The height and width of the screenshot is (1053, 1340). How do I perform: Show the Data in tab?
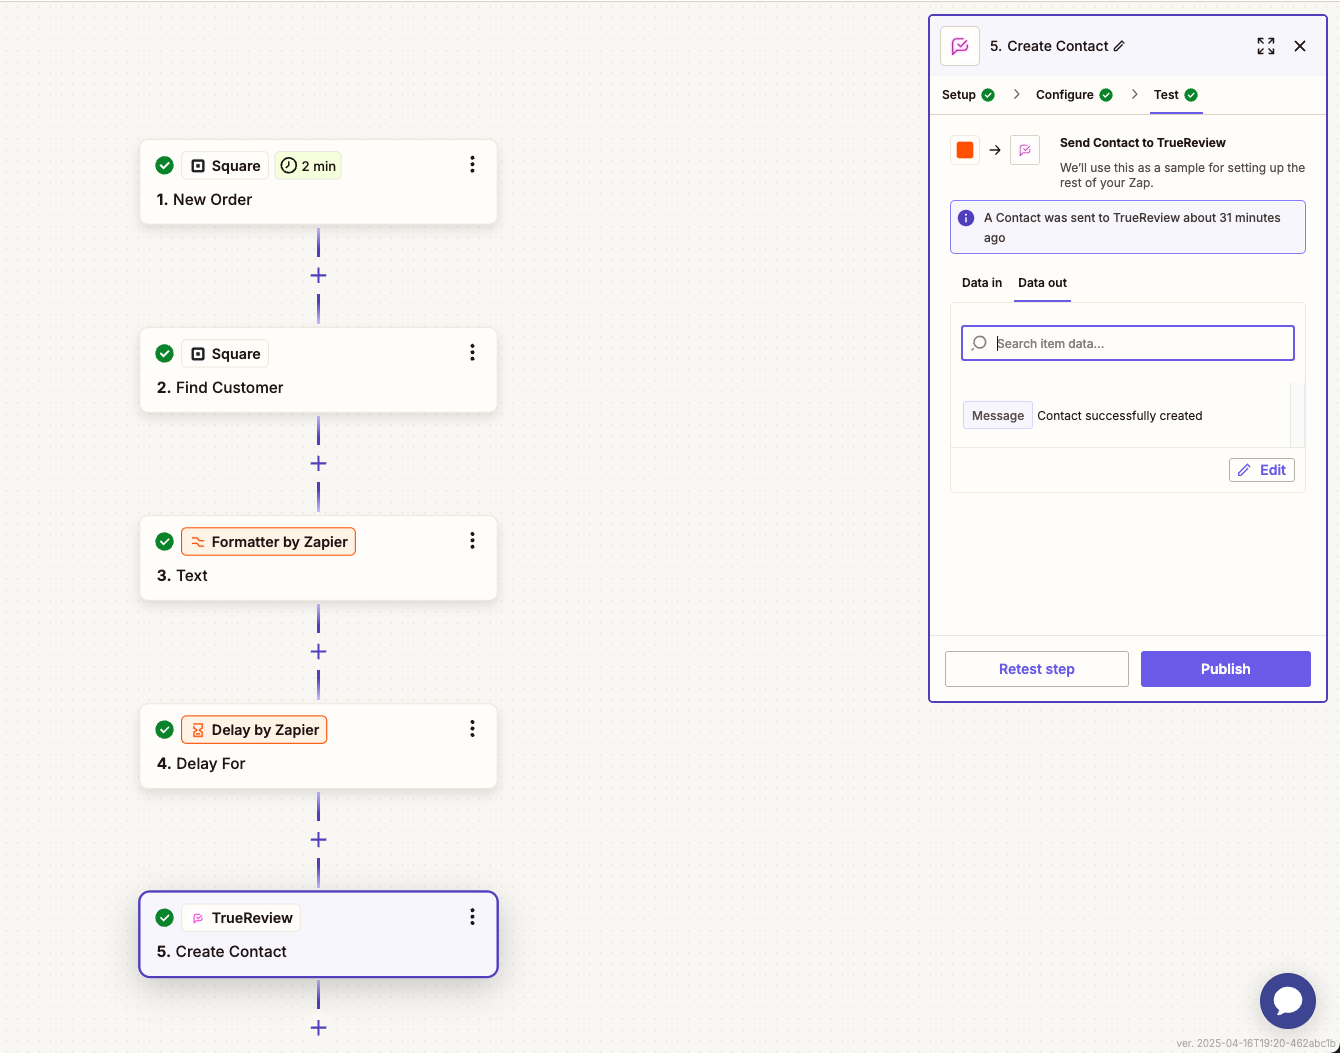pyautogui.click(x=982, y=283)
